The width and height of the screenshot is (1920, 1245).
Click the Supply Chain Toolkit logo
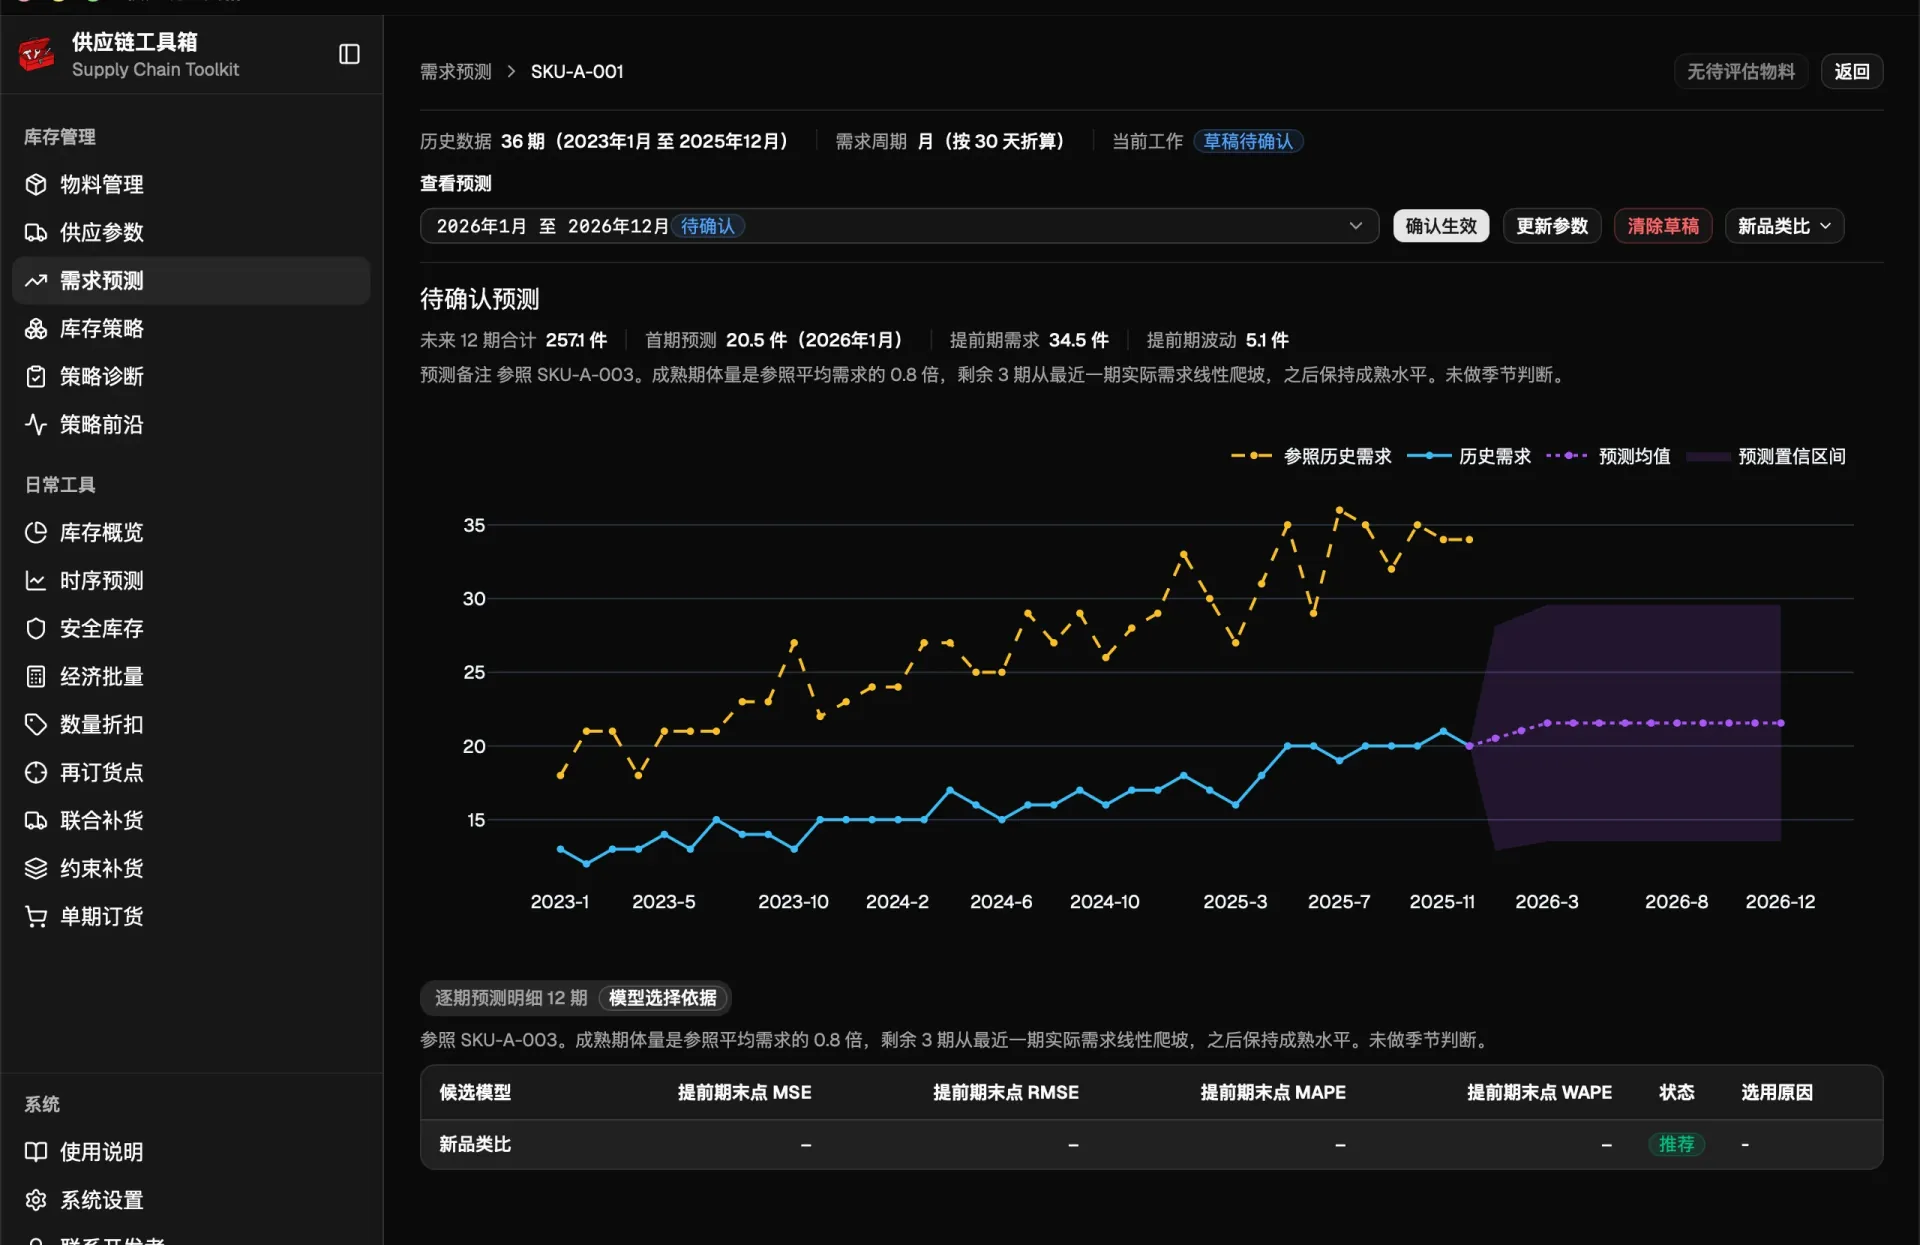click(37, 54)
